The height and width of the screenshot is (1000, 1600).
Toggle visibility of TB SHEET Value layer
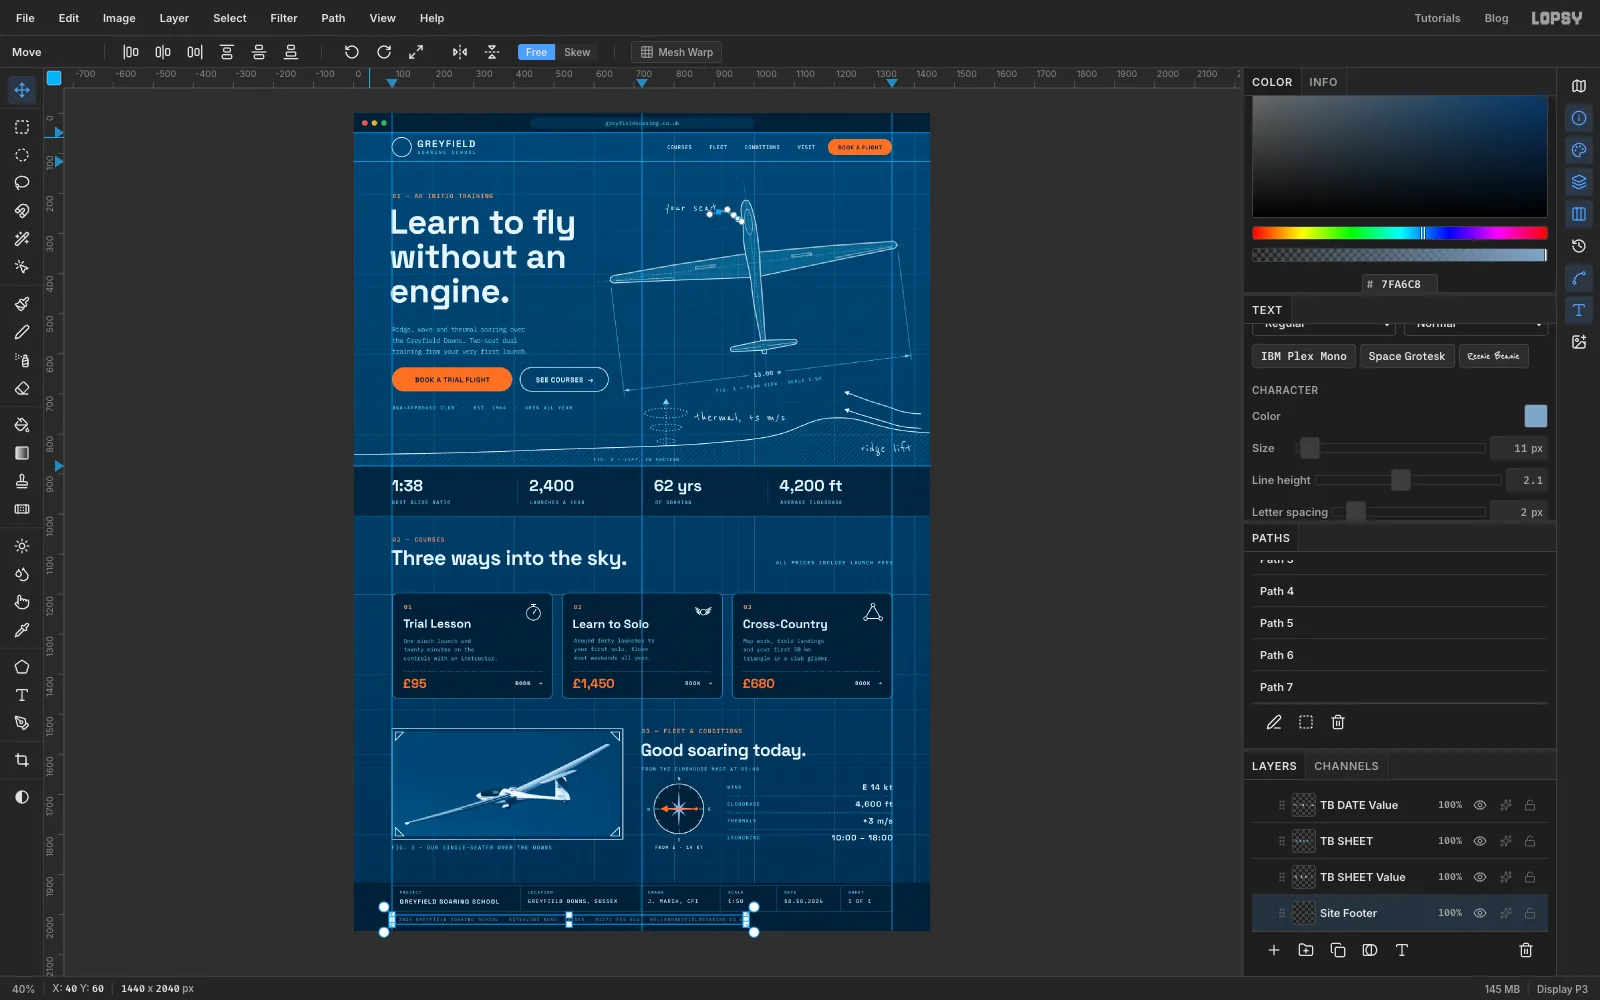point(1480,877)
